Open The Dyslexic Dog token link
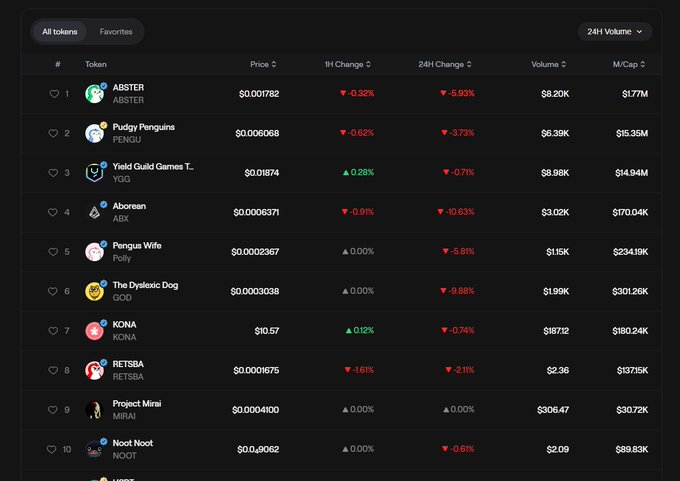680x481 pixels. (x=145, y=285)
